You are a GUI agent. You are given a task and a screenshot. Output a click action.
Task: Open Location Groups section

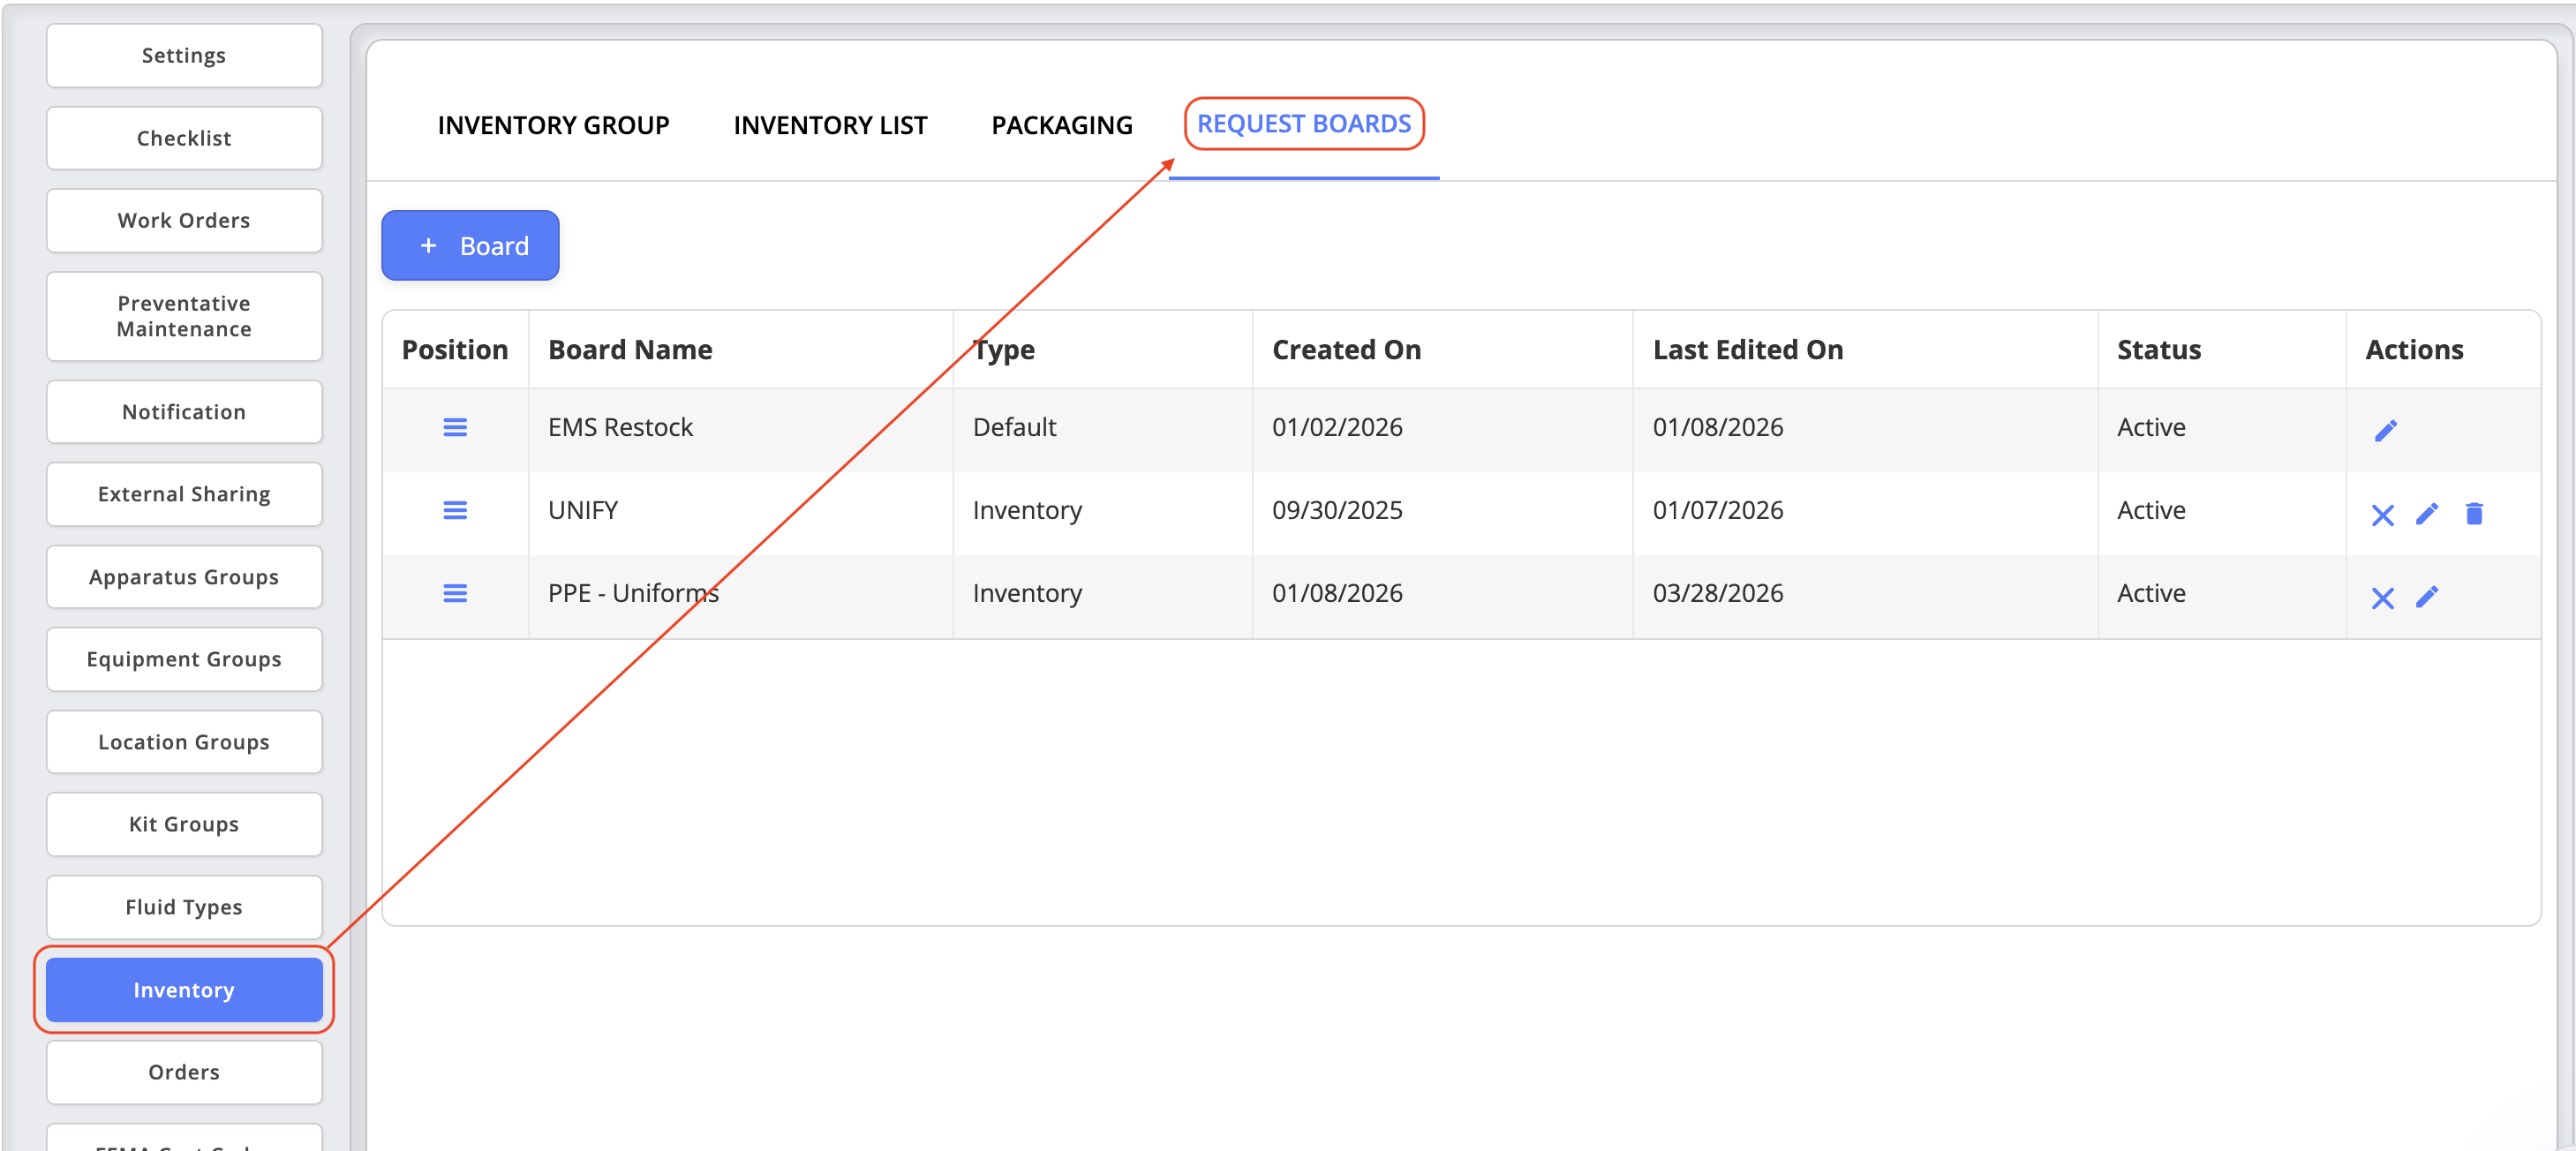pos(184,743)
